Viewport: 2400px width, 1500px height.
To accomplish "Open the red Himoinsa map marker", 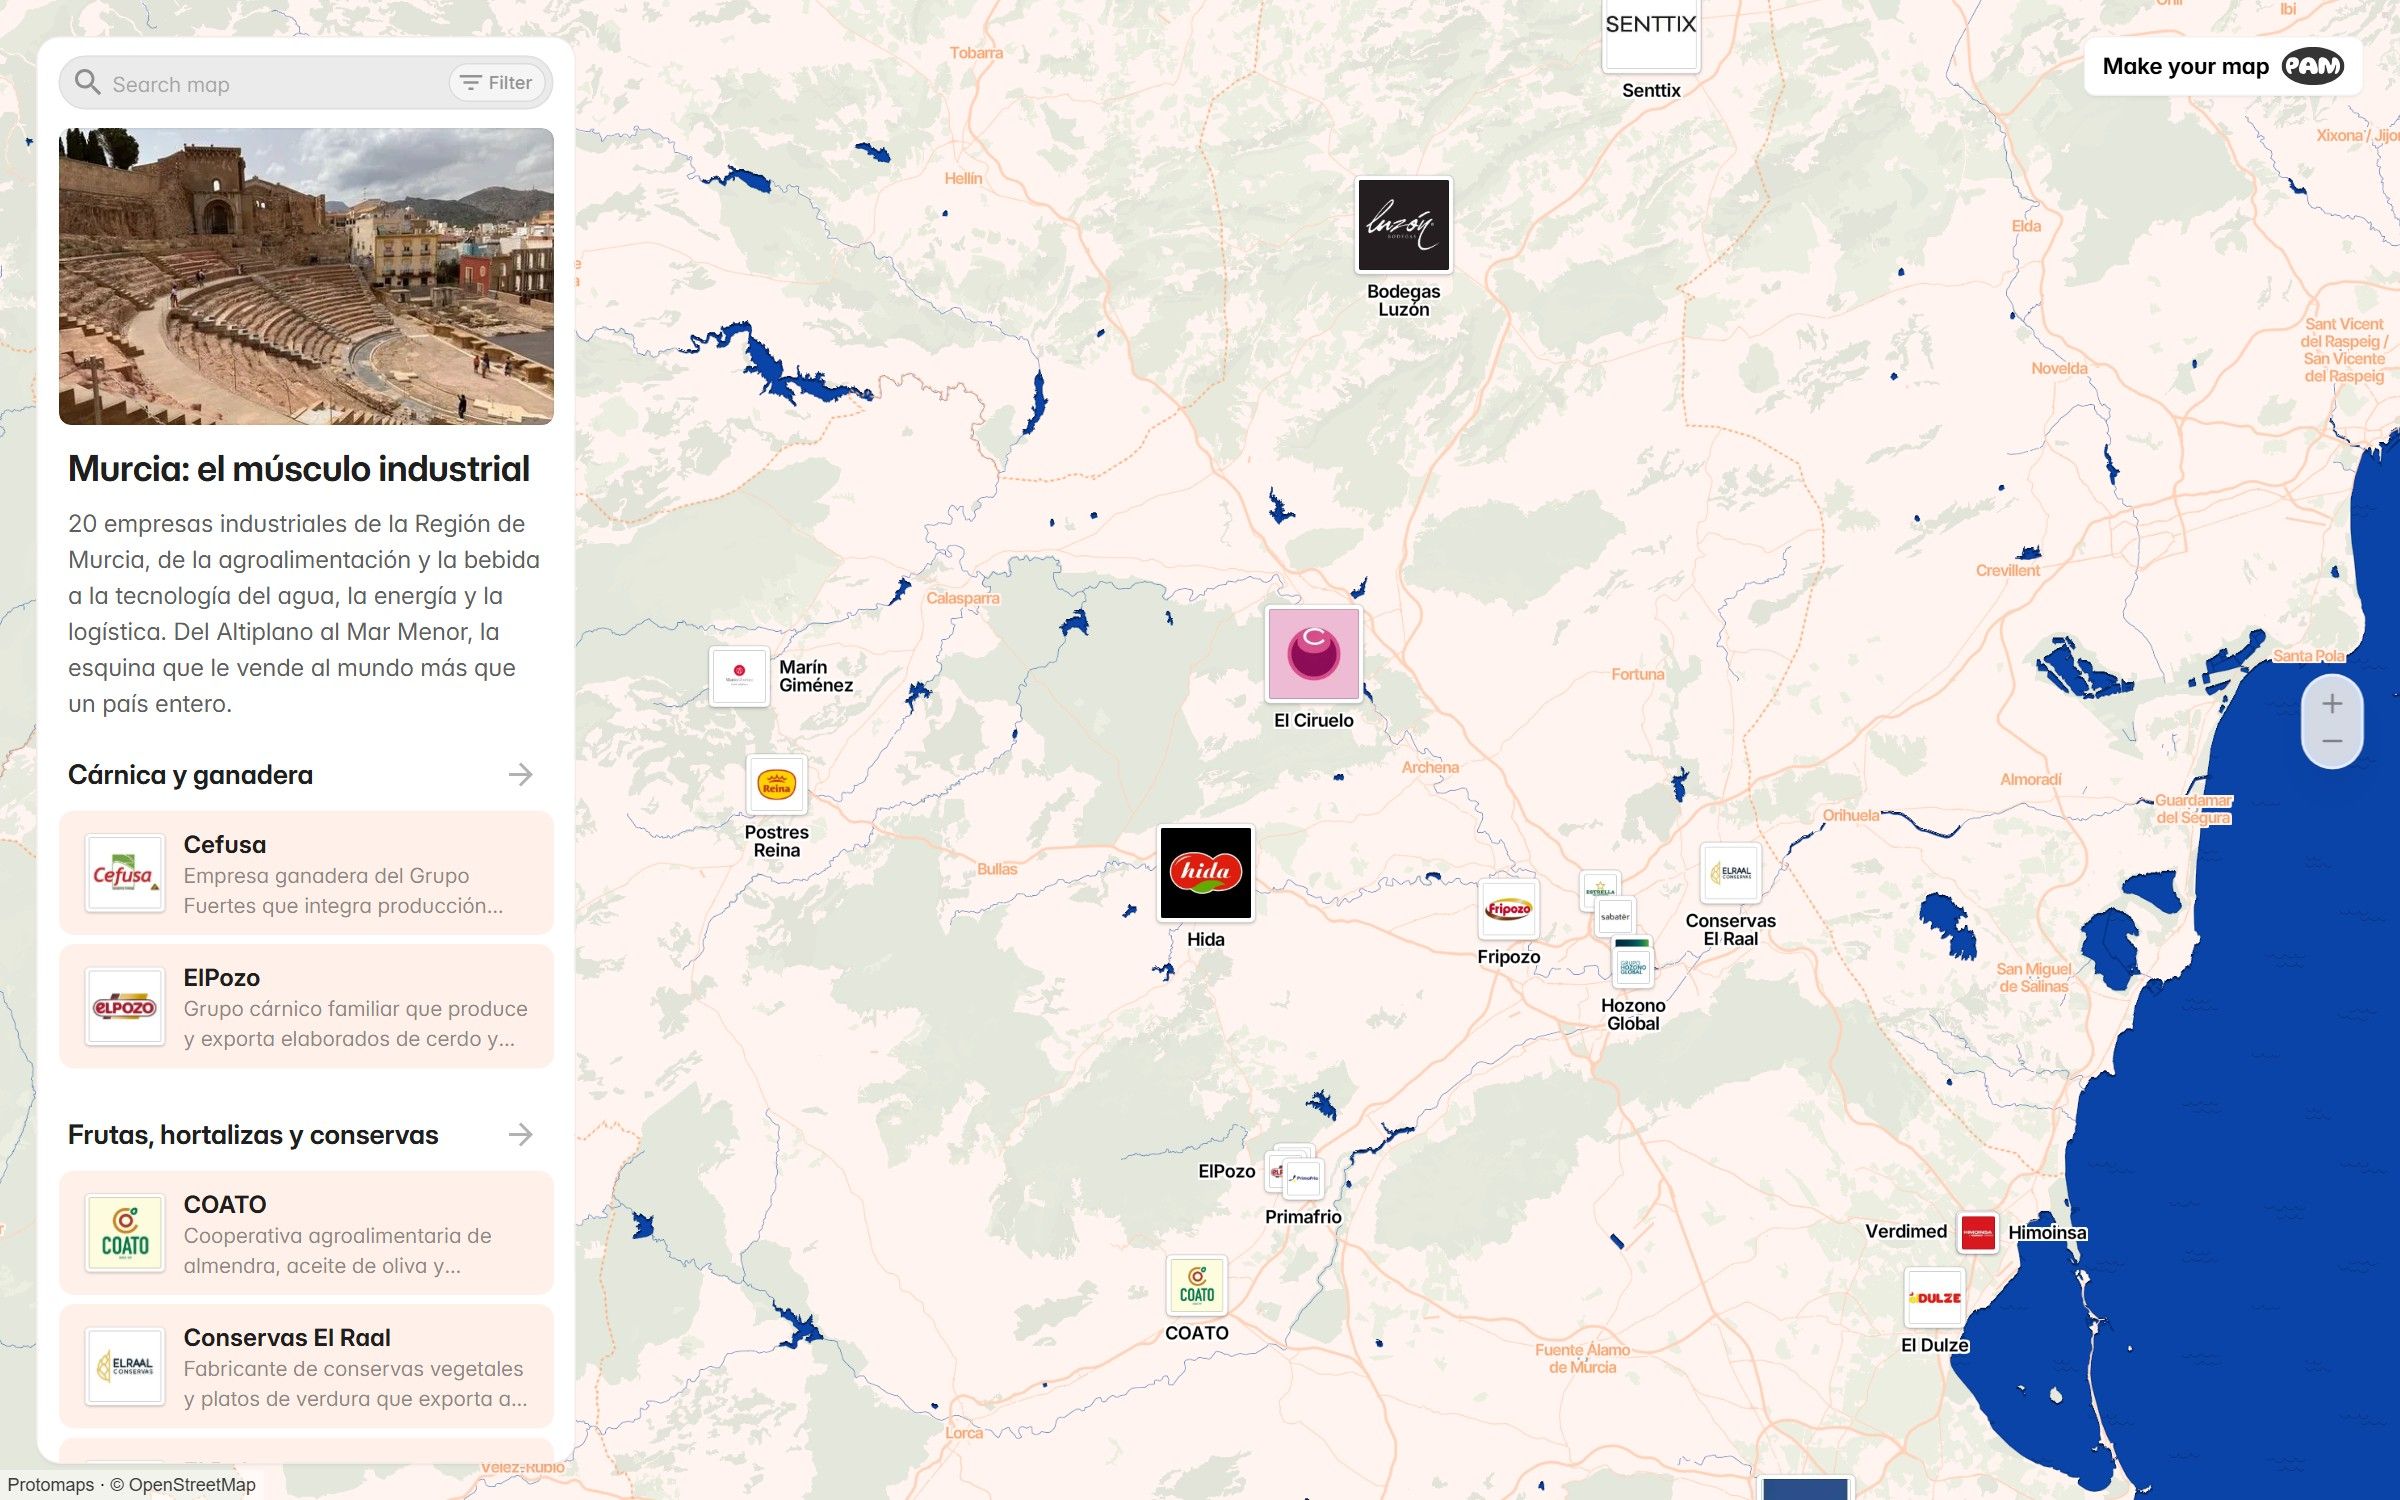I will coord(1977,1233).
